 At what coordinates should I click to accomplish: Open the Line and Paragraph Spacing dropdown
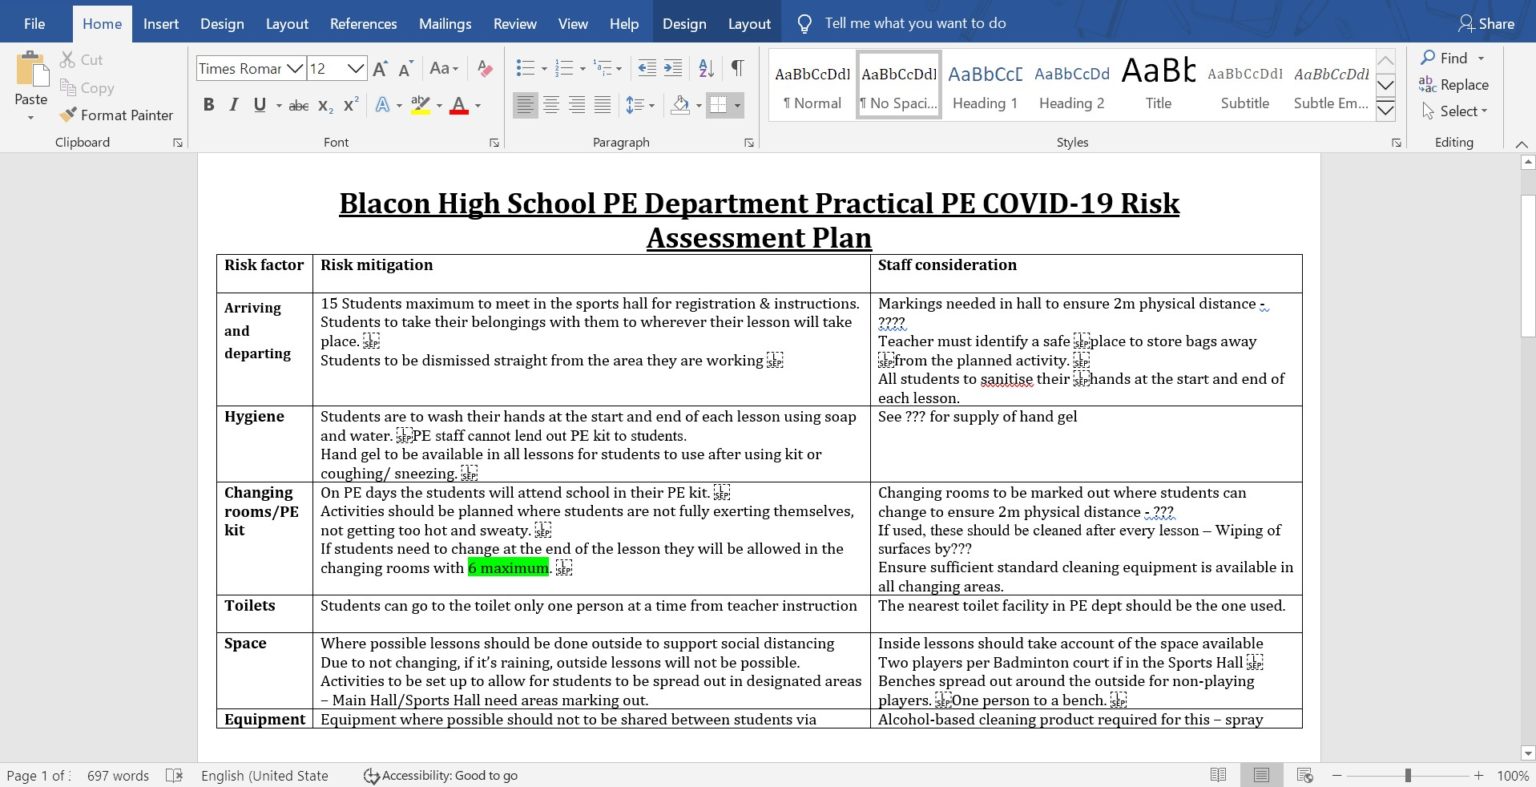[640, 104]
